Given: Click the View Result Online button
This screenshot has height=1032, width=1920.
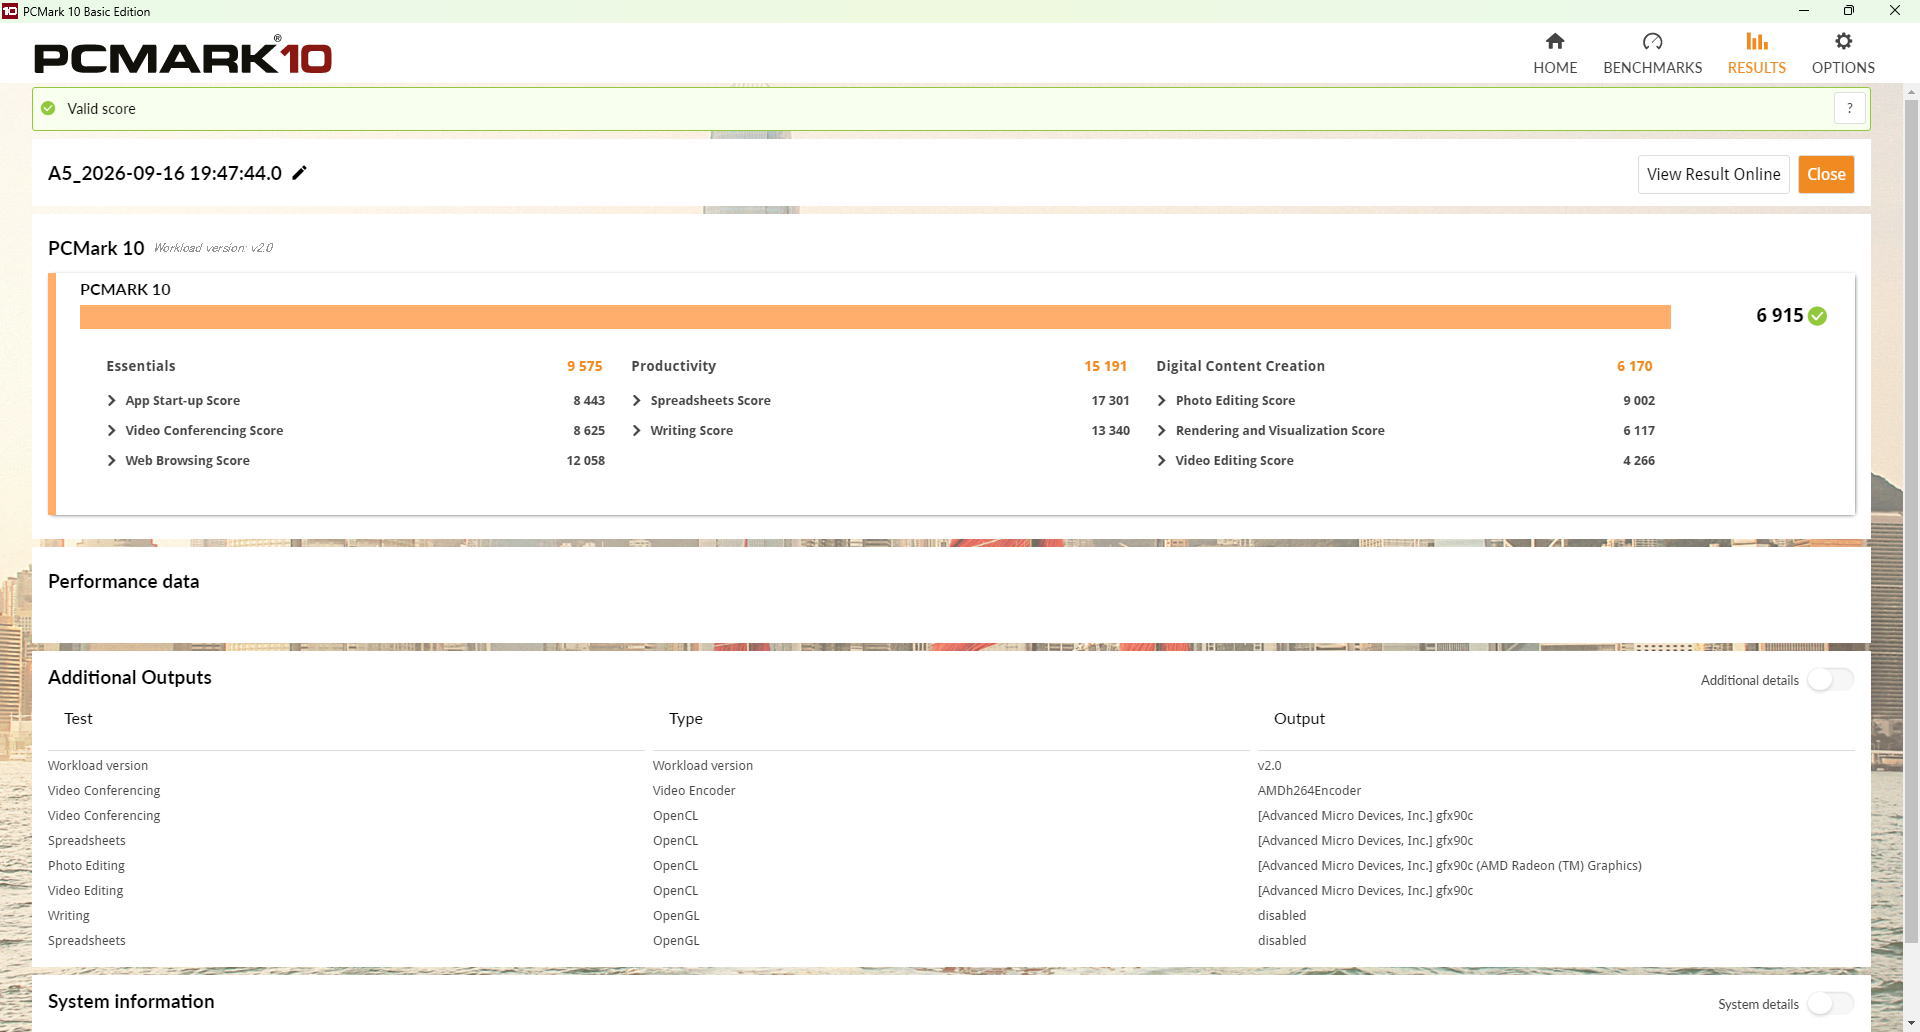Looking at the screenshot, I should tap(1713, 174).
